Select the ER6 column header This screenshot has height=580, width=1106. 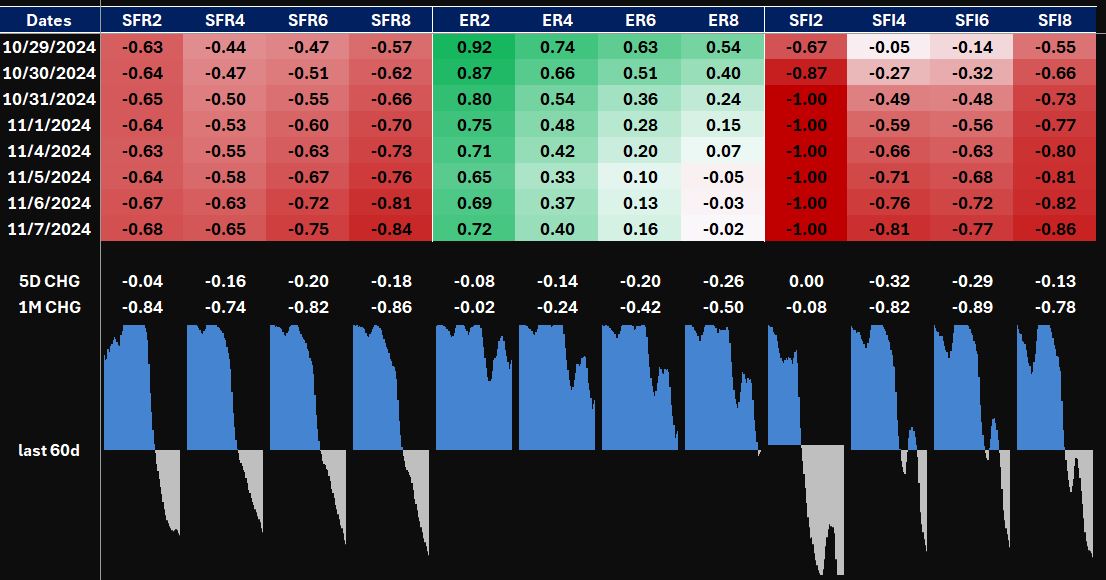(640, 20)
